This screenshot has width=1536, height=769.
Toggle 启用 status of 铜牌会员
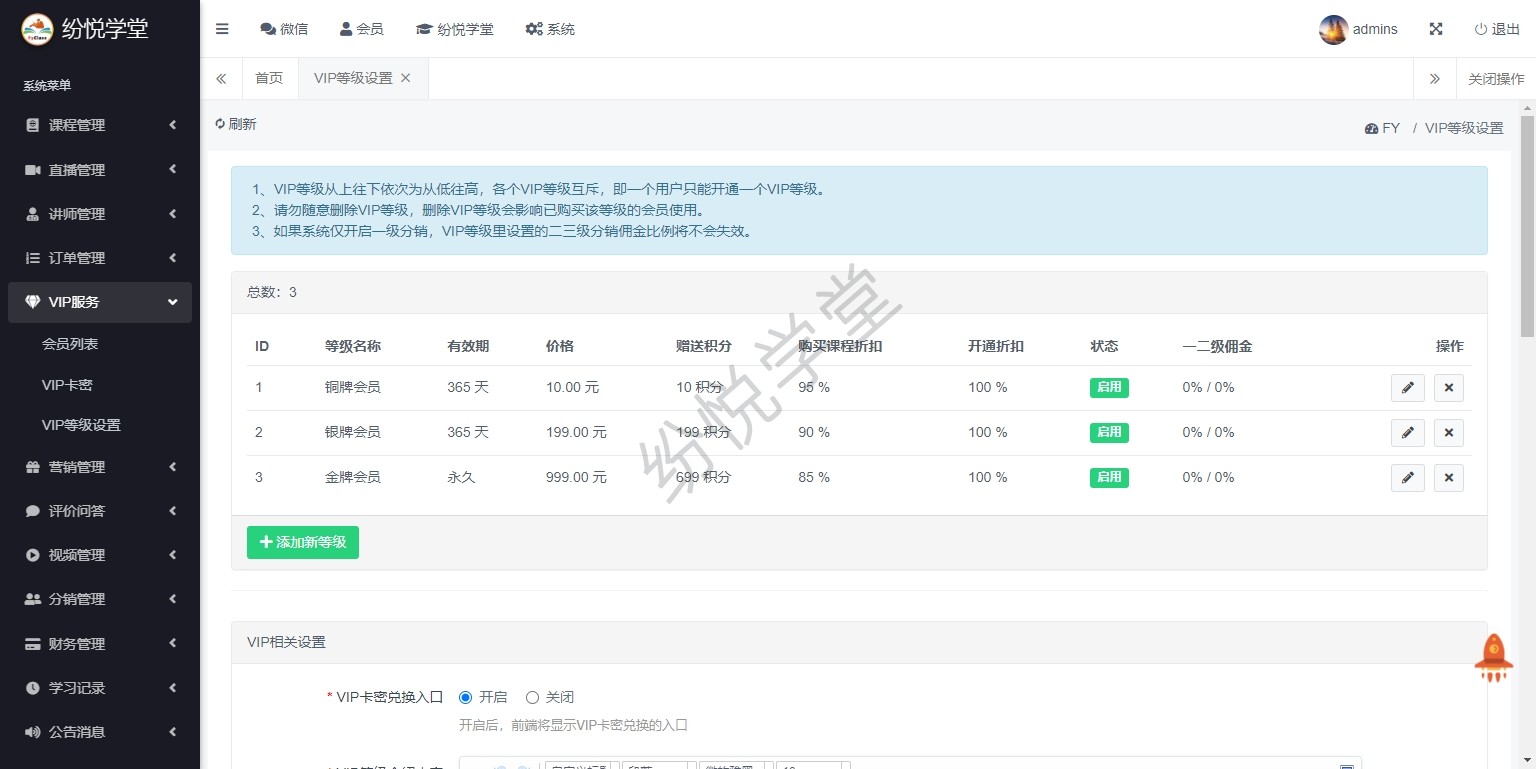pos(1108,388)
